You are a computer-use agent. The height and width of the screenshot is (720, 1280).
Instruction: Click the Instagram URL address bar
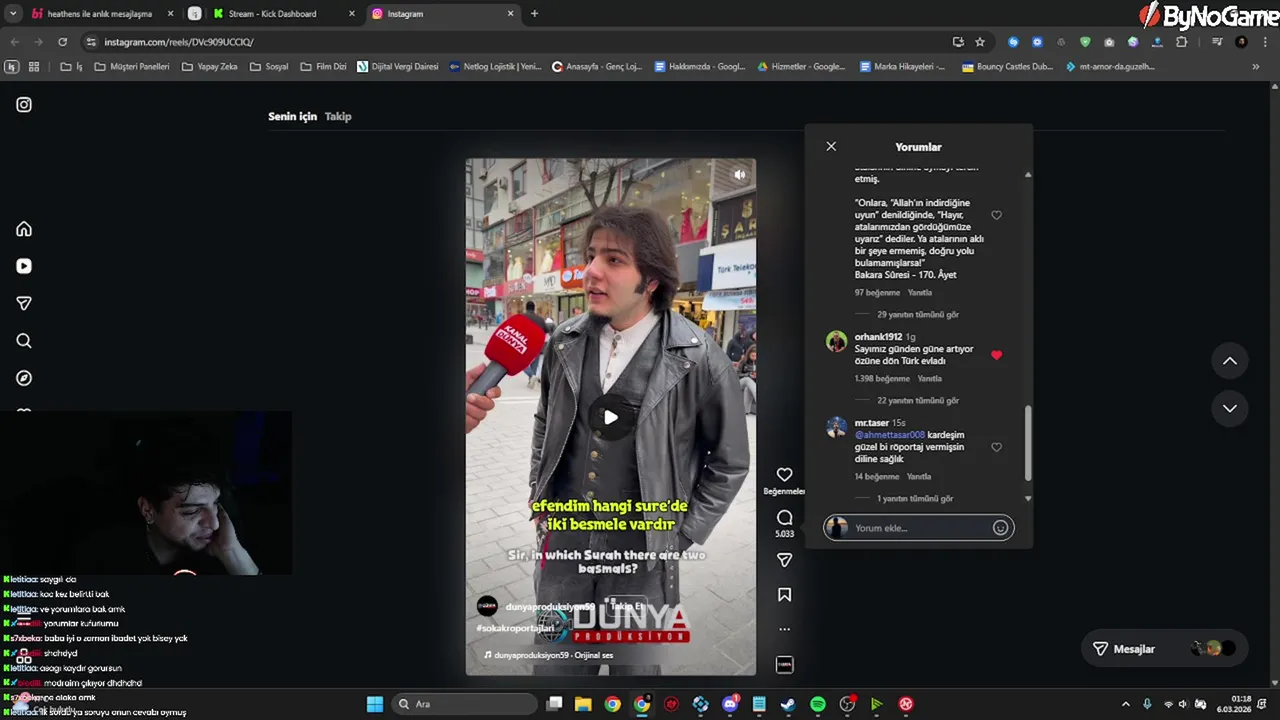coord(520,42)
